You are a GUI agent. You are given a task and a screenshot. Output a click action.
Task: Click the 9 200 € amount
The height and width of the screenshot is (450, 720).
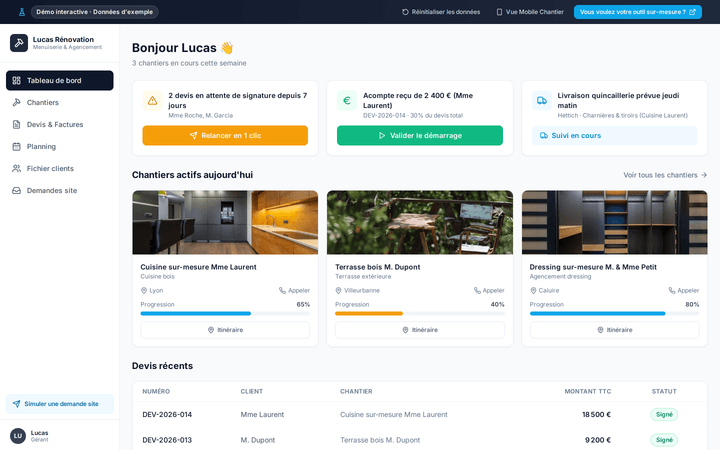598,440
